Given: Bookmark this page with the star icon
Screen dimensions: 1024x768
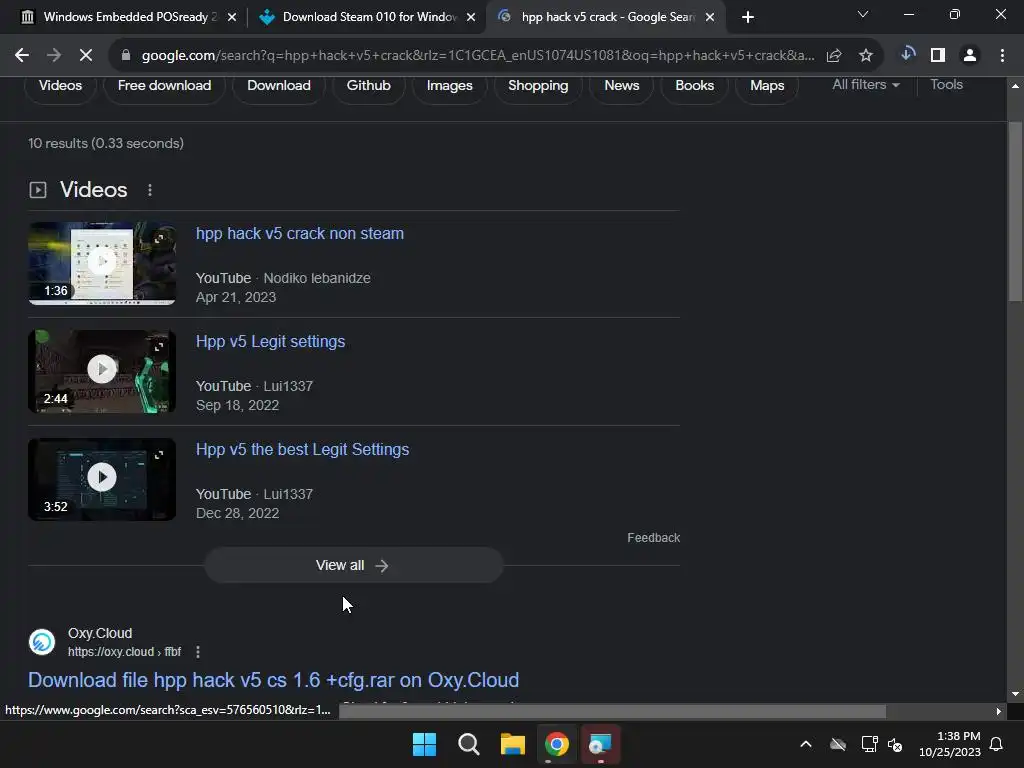Looking at the screenshot, I should click(x=866, y=56).
